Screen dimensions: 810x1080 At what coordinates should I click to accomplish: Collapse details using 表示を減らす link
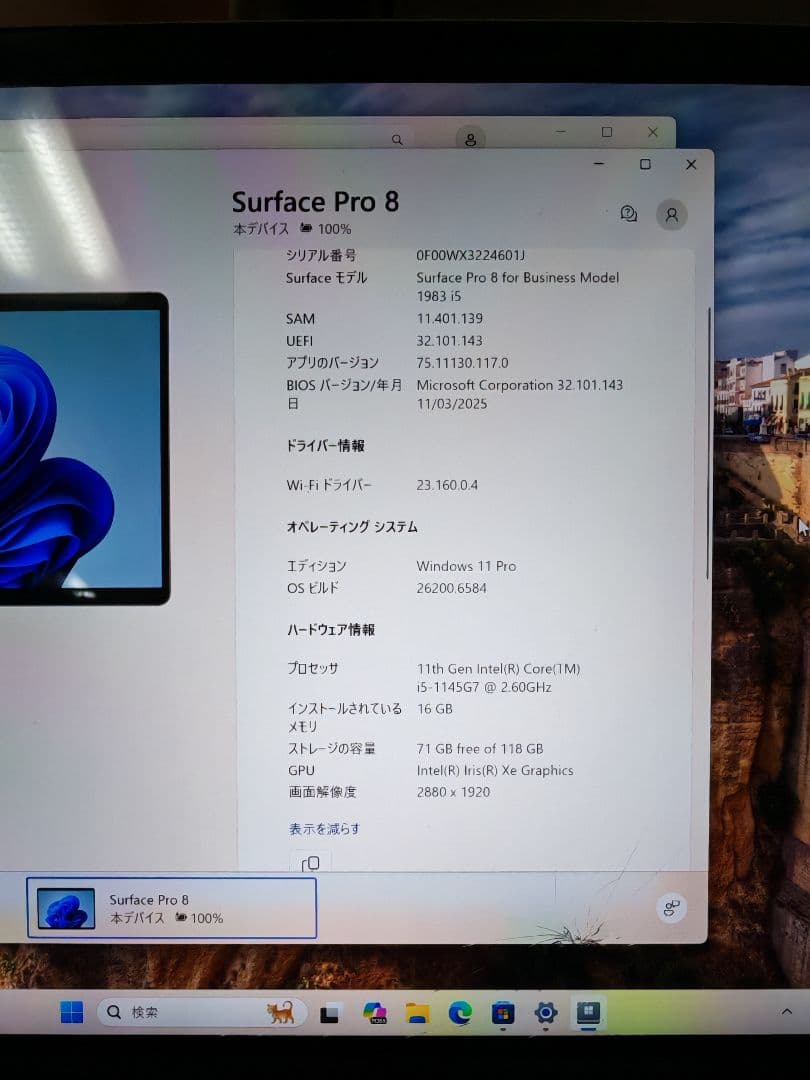[x=323, y=829]
